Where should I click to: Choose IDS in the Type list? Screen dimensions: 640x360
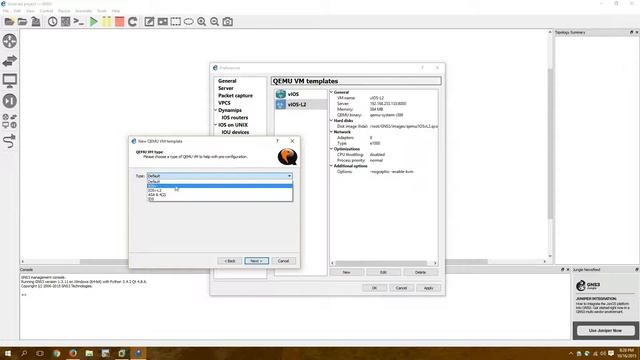(220, 199)
